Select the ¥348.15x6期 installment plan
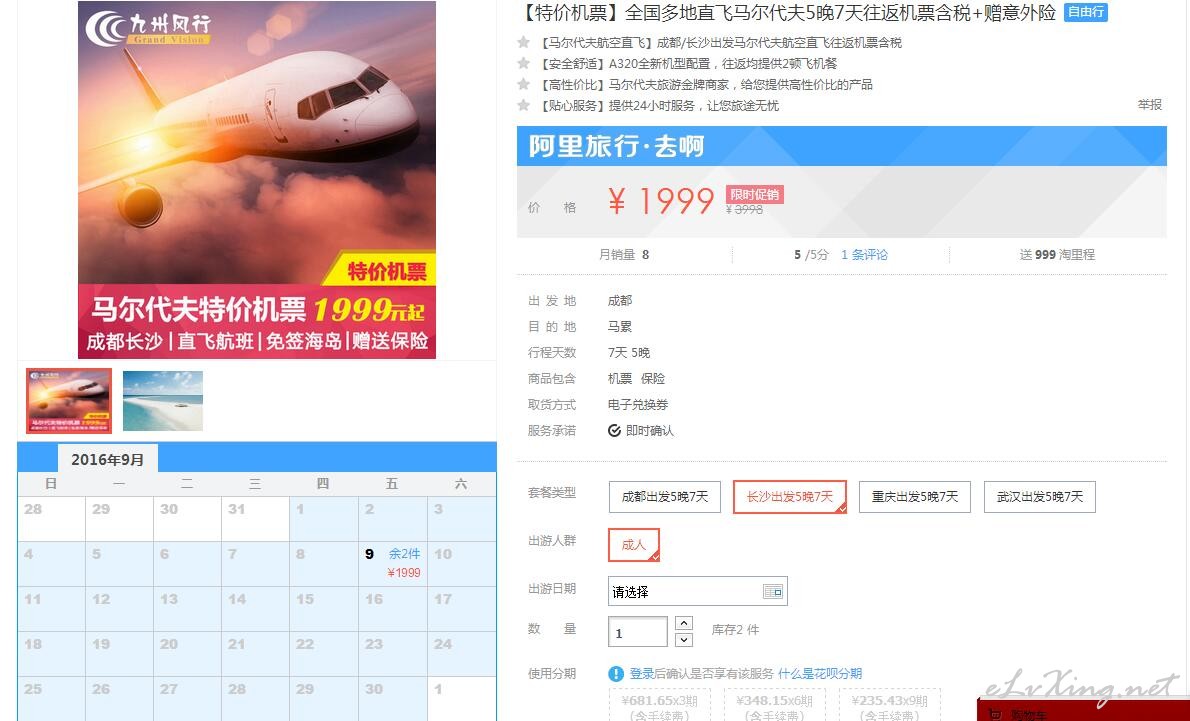 774,705
